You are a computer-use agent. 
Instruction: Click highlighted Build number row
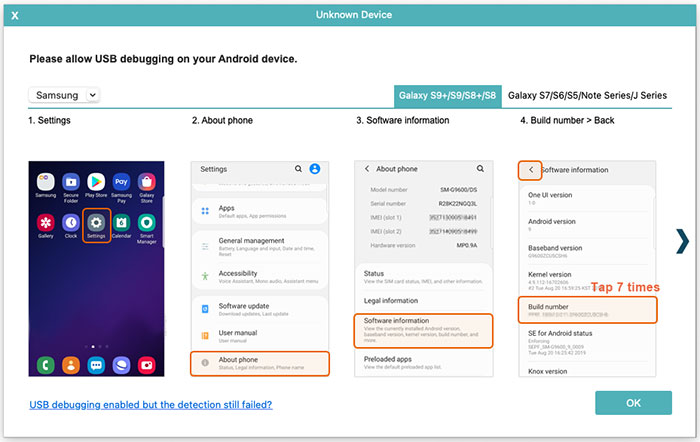(x=588, y=310)
